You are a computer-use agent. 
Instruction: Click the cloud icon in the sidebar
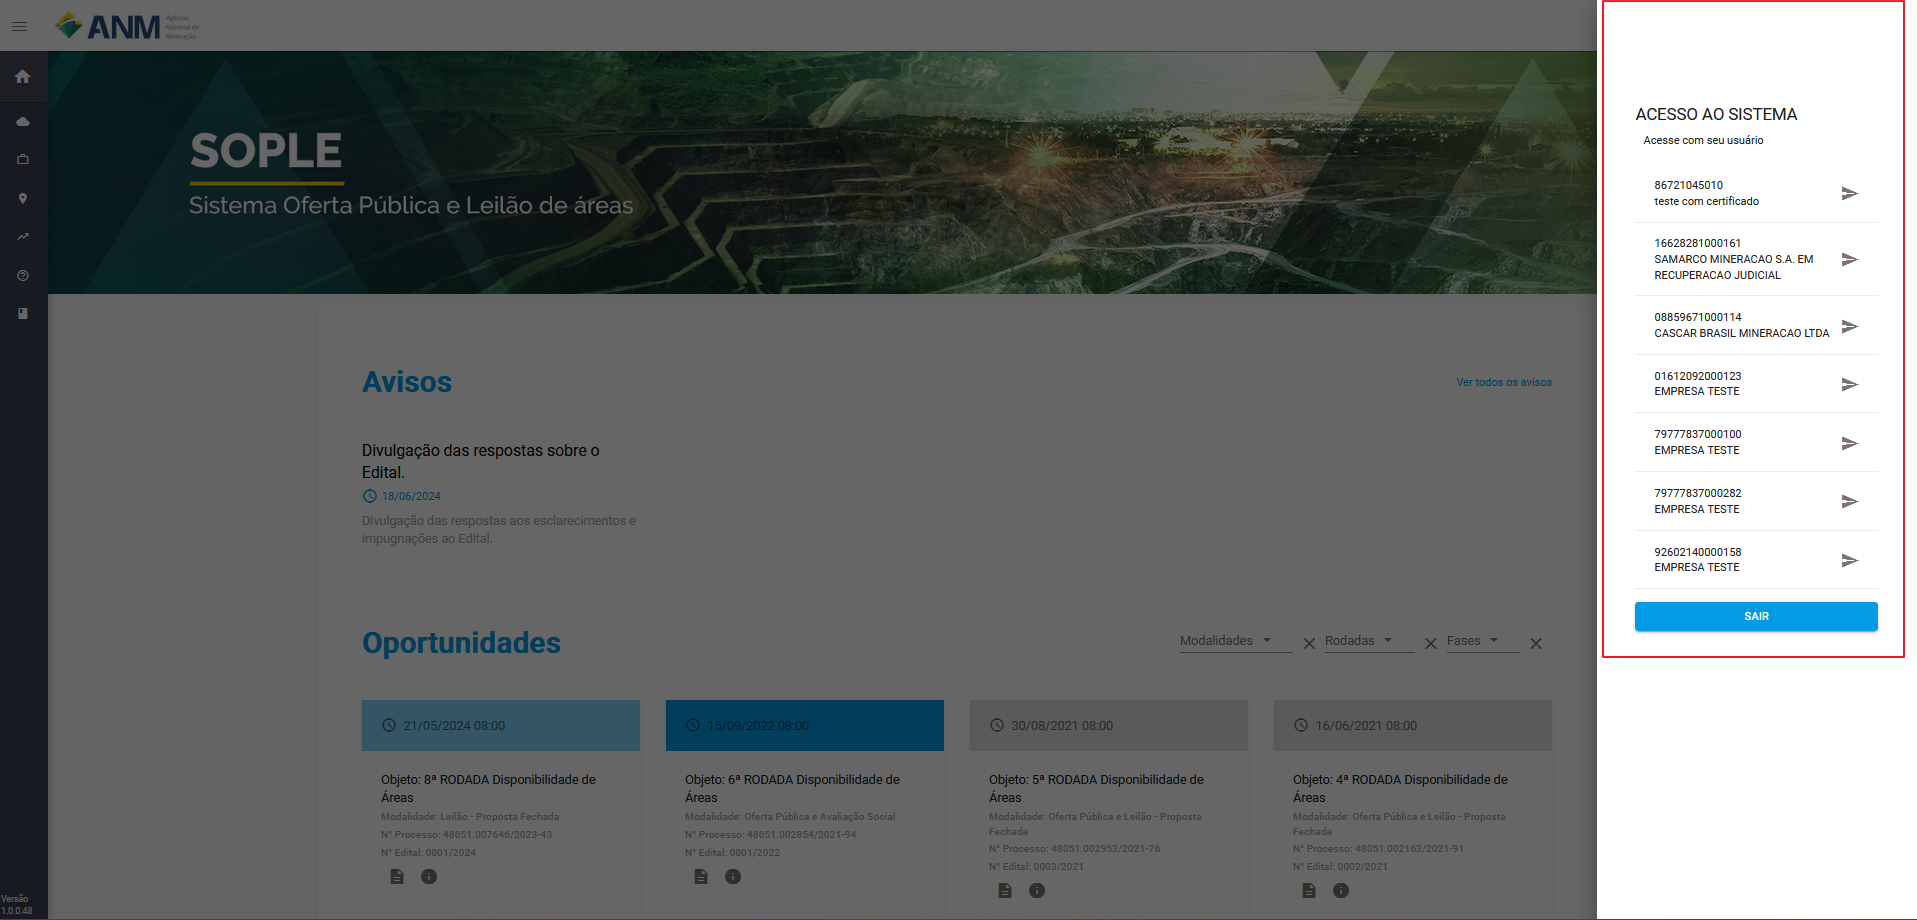click(23, 122)
